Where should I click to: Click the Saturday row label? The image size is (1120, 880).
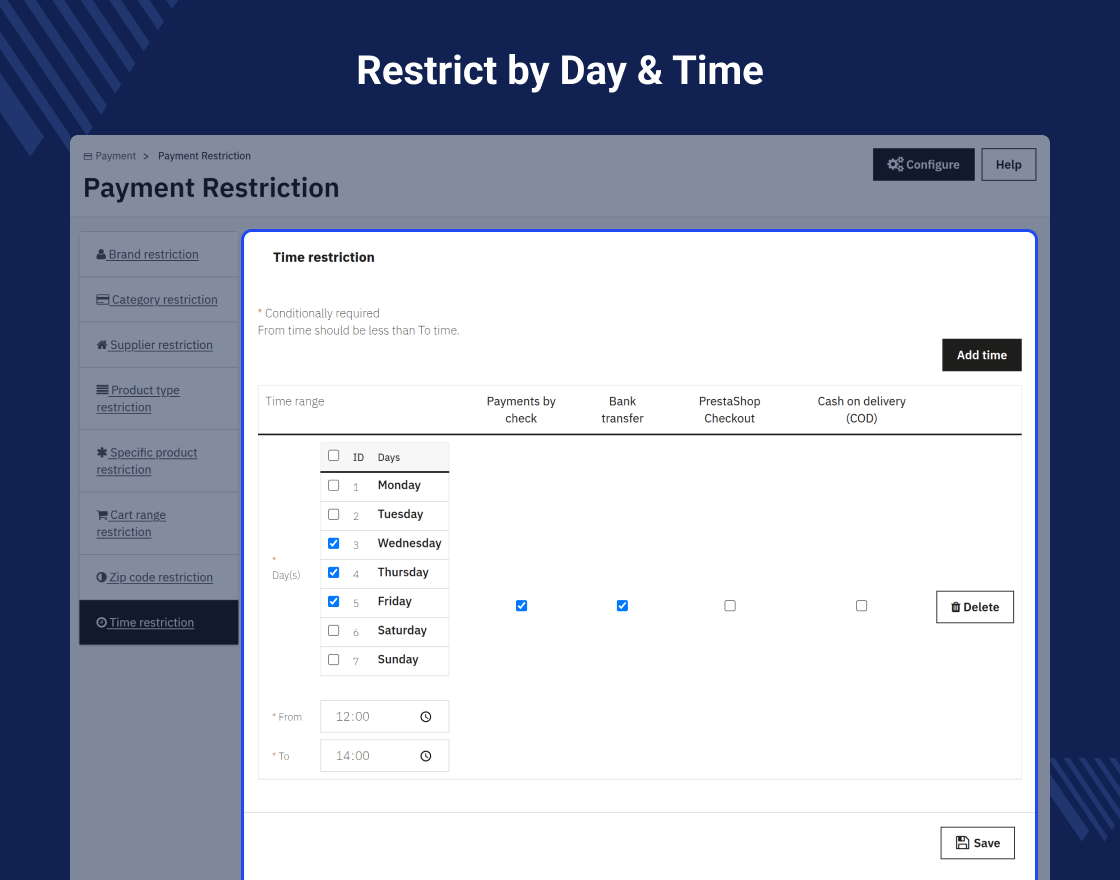402,631
